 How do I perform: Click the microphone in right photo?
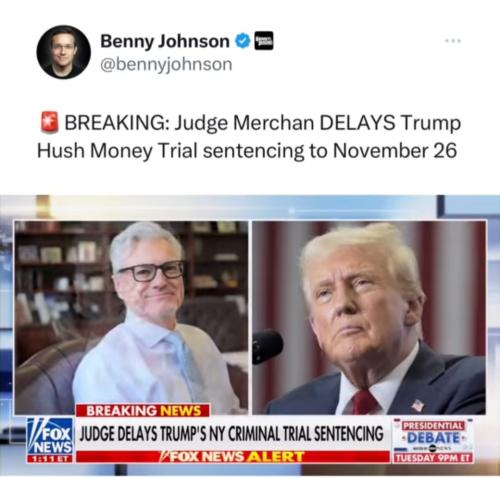(267, 347)
